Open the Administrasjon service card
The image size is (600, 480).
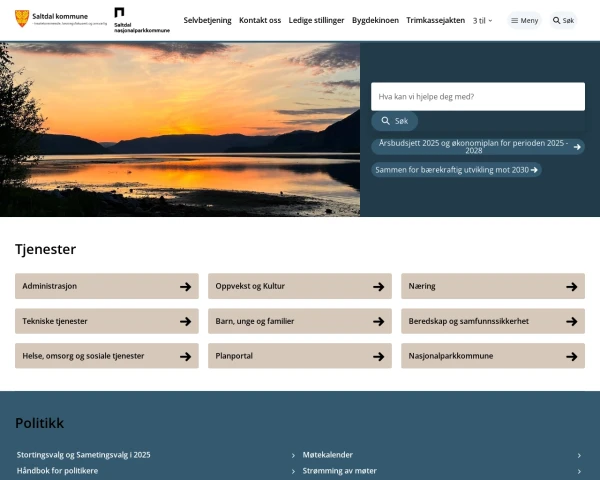107,286
